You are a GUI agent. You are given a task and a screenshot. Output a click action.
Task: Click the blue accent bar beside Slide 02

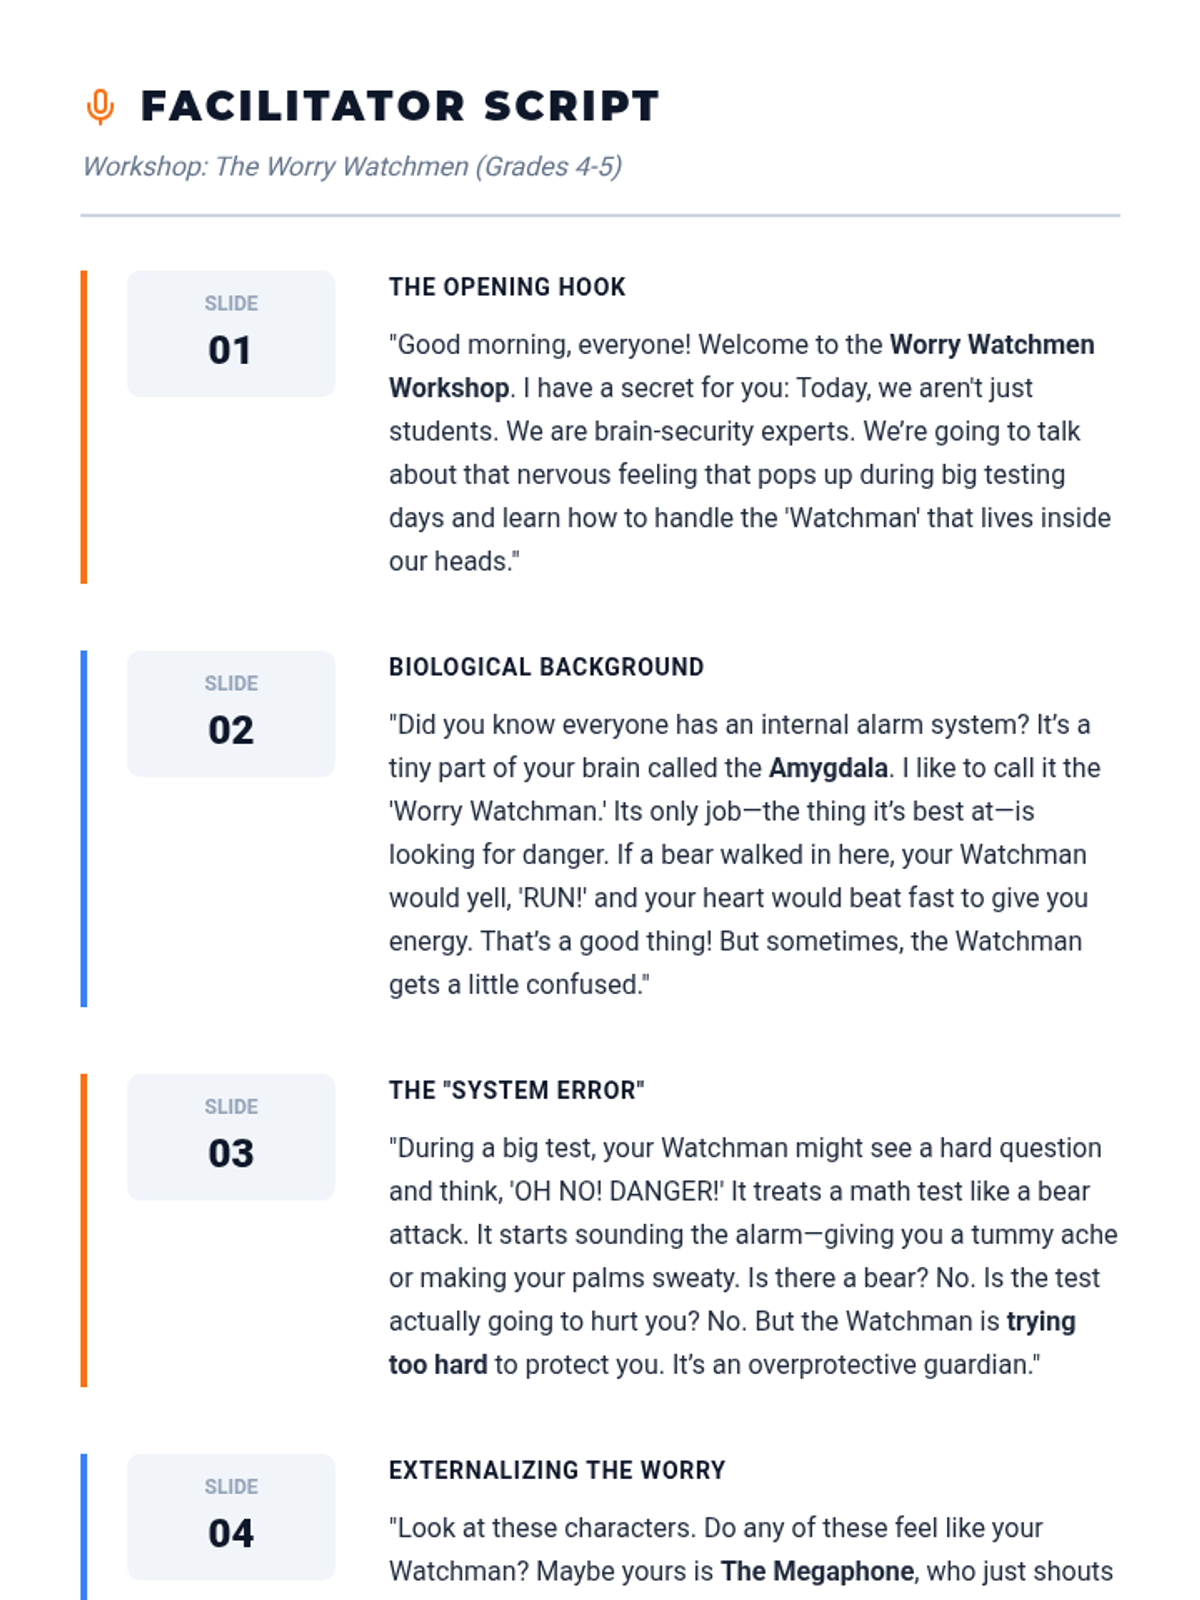(84, 829)
